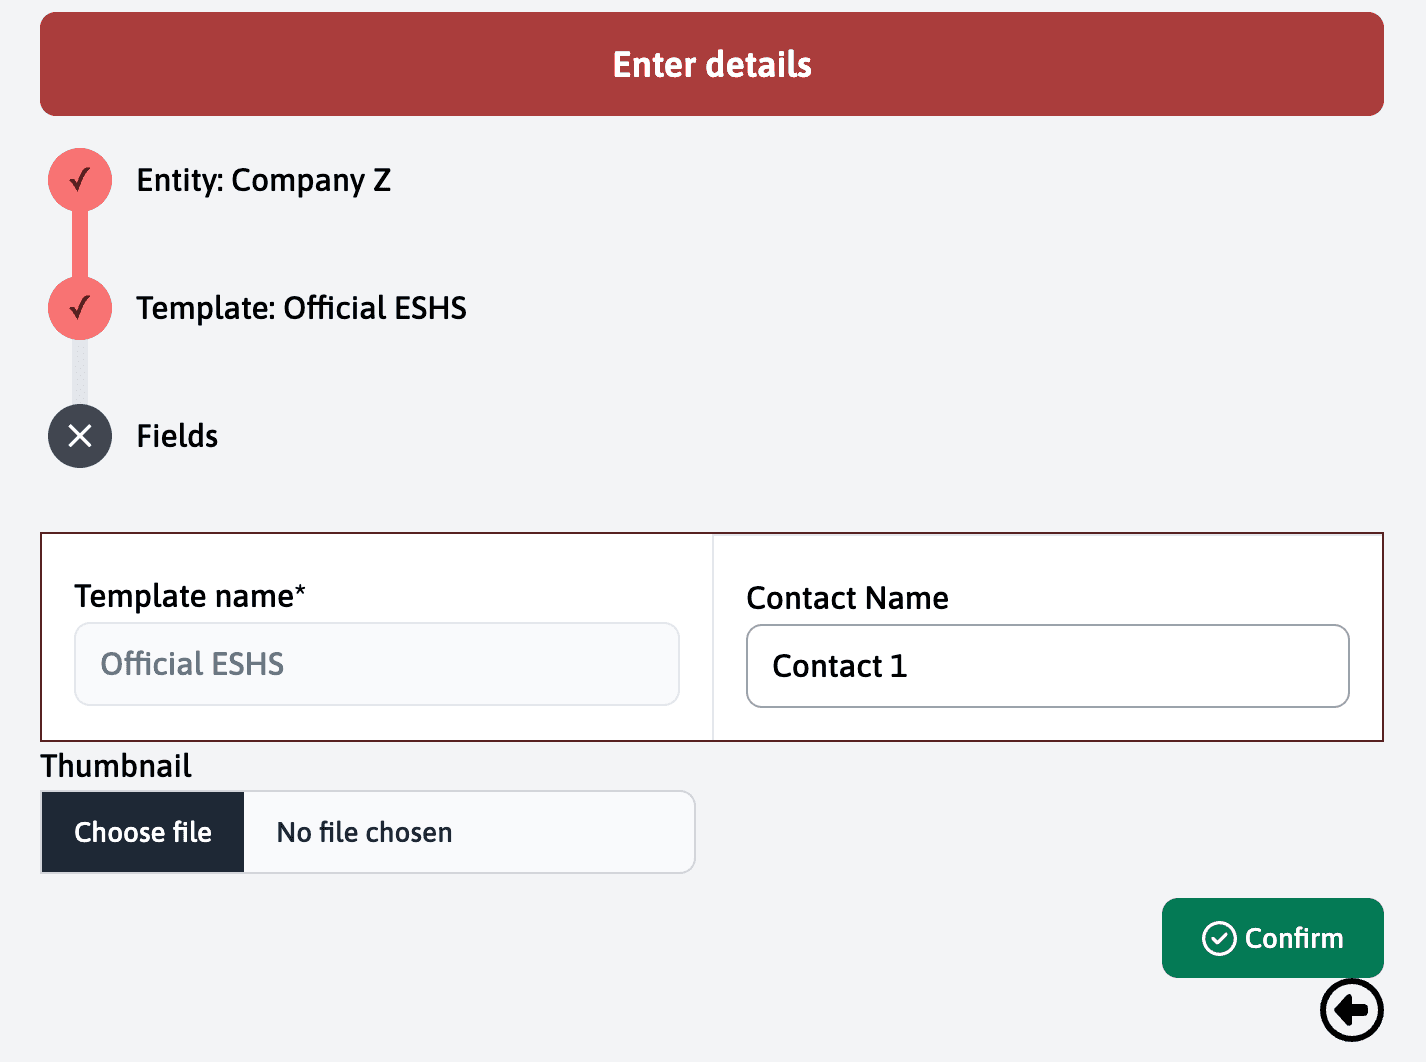Click the 'No file chosen' text area
The image size is (1426, 1062).
pos(468,832)
